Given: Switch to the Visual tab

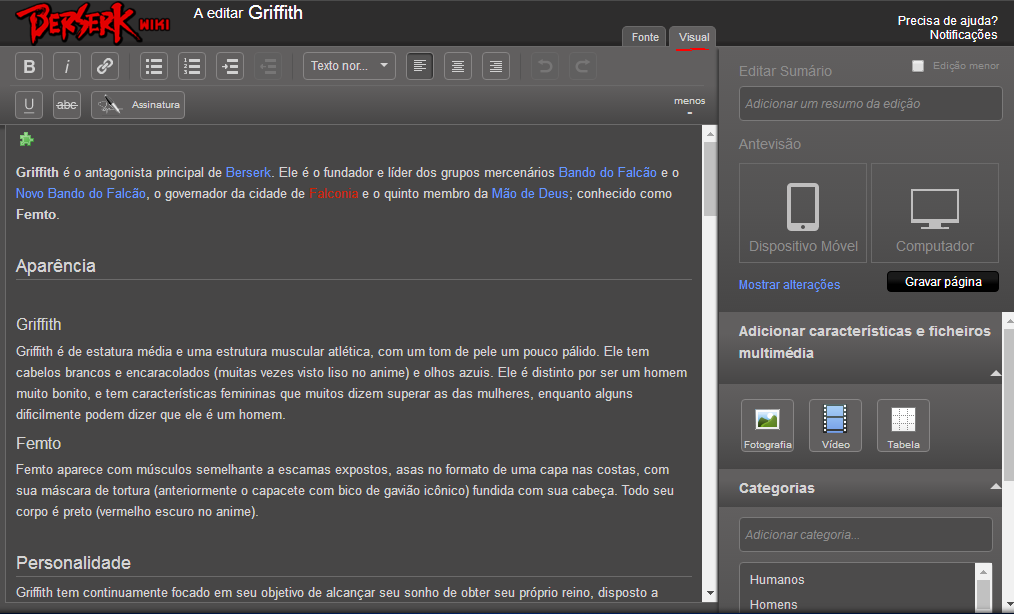Looking at the screenshot, I should click(694, 37).
